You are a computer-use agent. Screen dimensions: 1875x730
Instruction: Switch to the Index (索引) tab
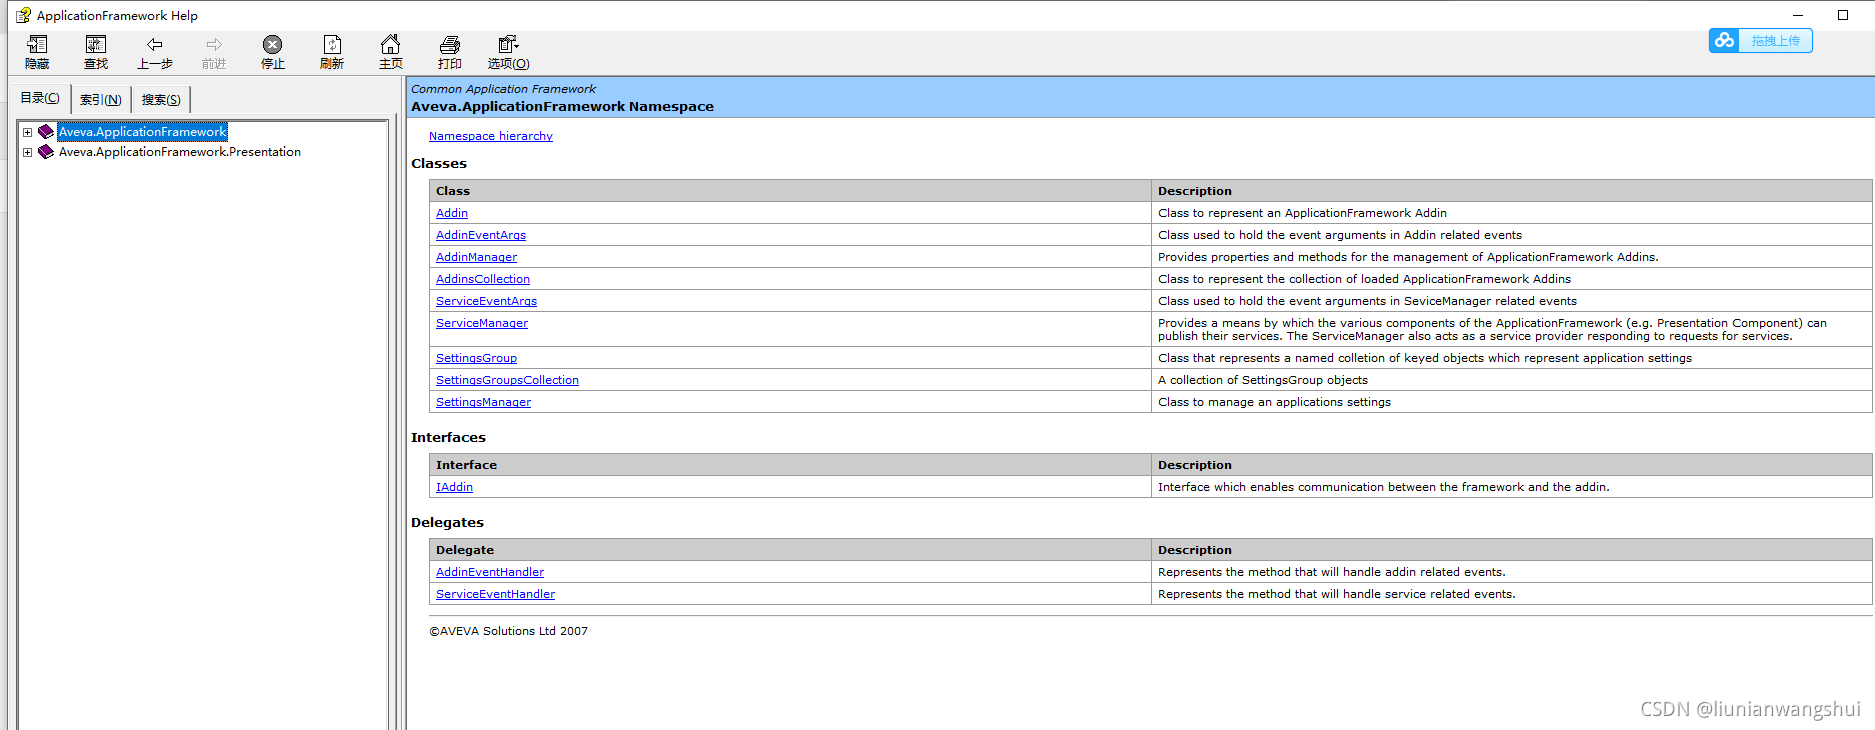coord(101,100)
